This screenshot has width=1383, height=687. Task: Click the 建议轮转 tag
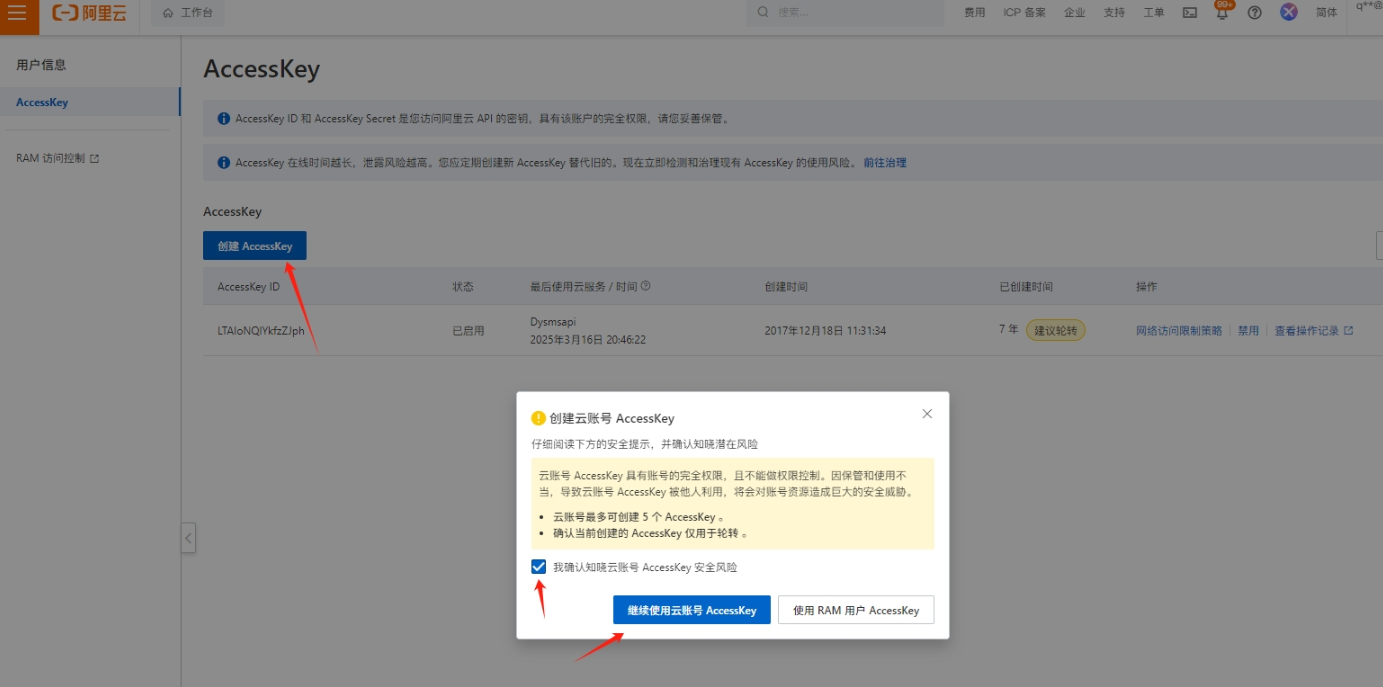pos(1056,330)
